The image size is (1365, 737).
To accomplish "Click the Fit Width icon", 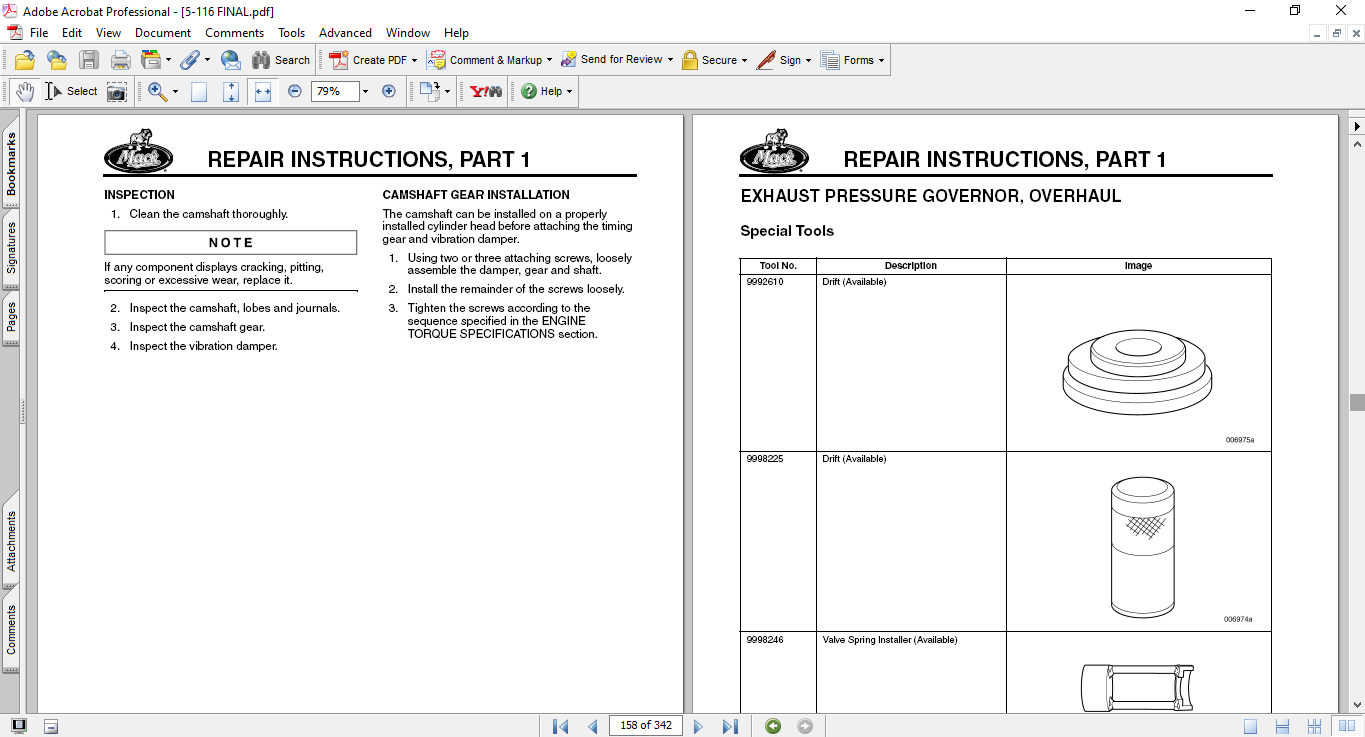I will (263, 92).
